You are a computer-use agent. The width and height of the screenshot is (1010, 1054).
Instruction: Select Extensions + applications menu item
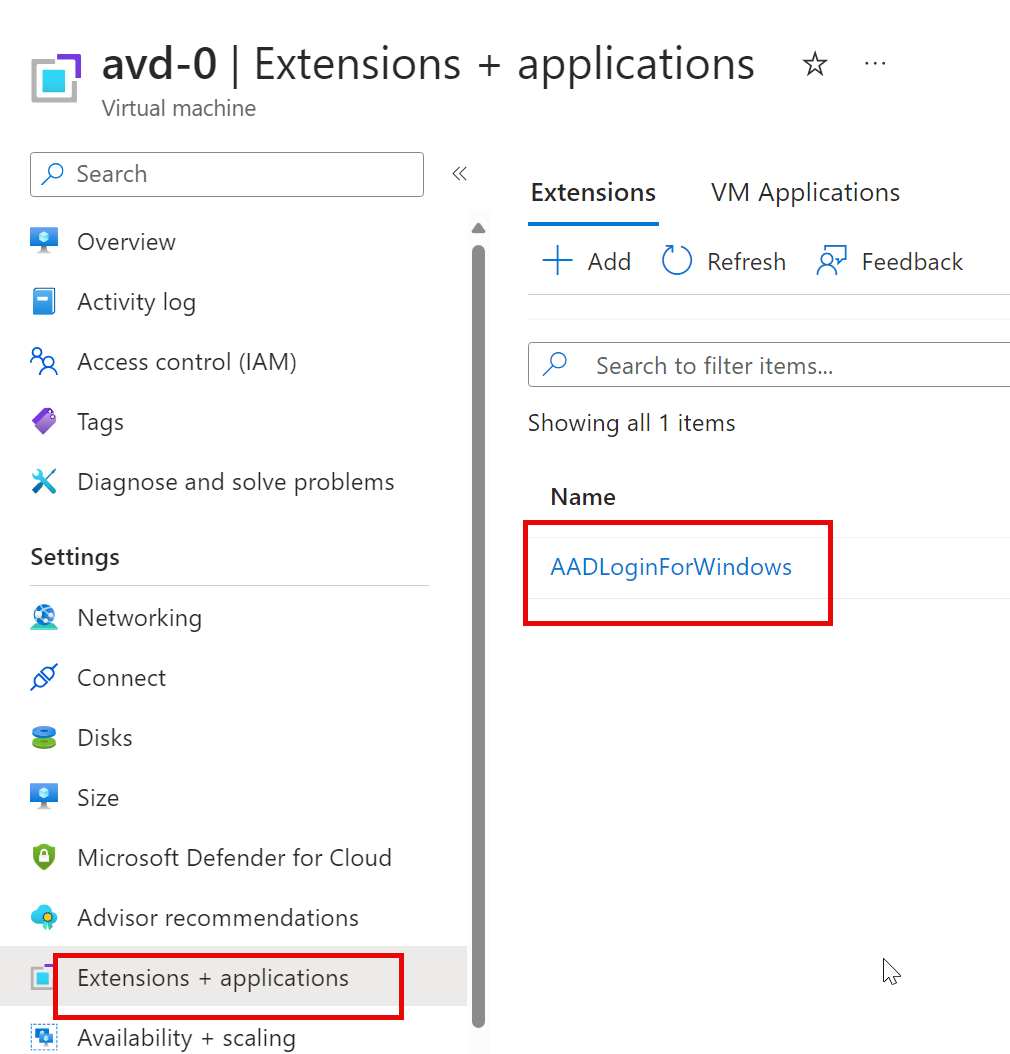(x=233, y=977)
